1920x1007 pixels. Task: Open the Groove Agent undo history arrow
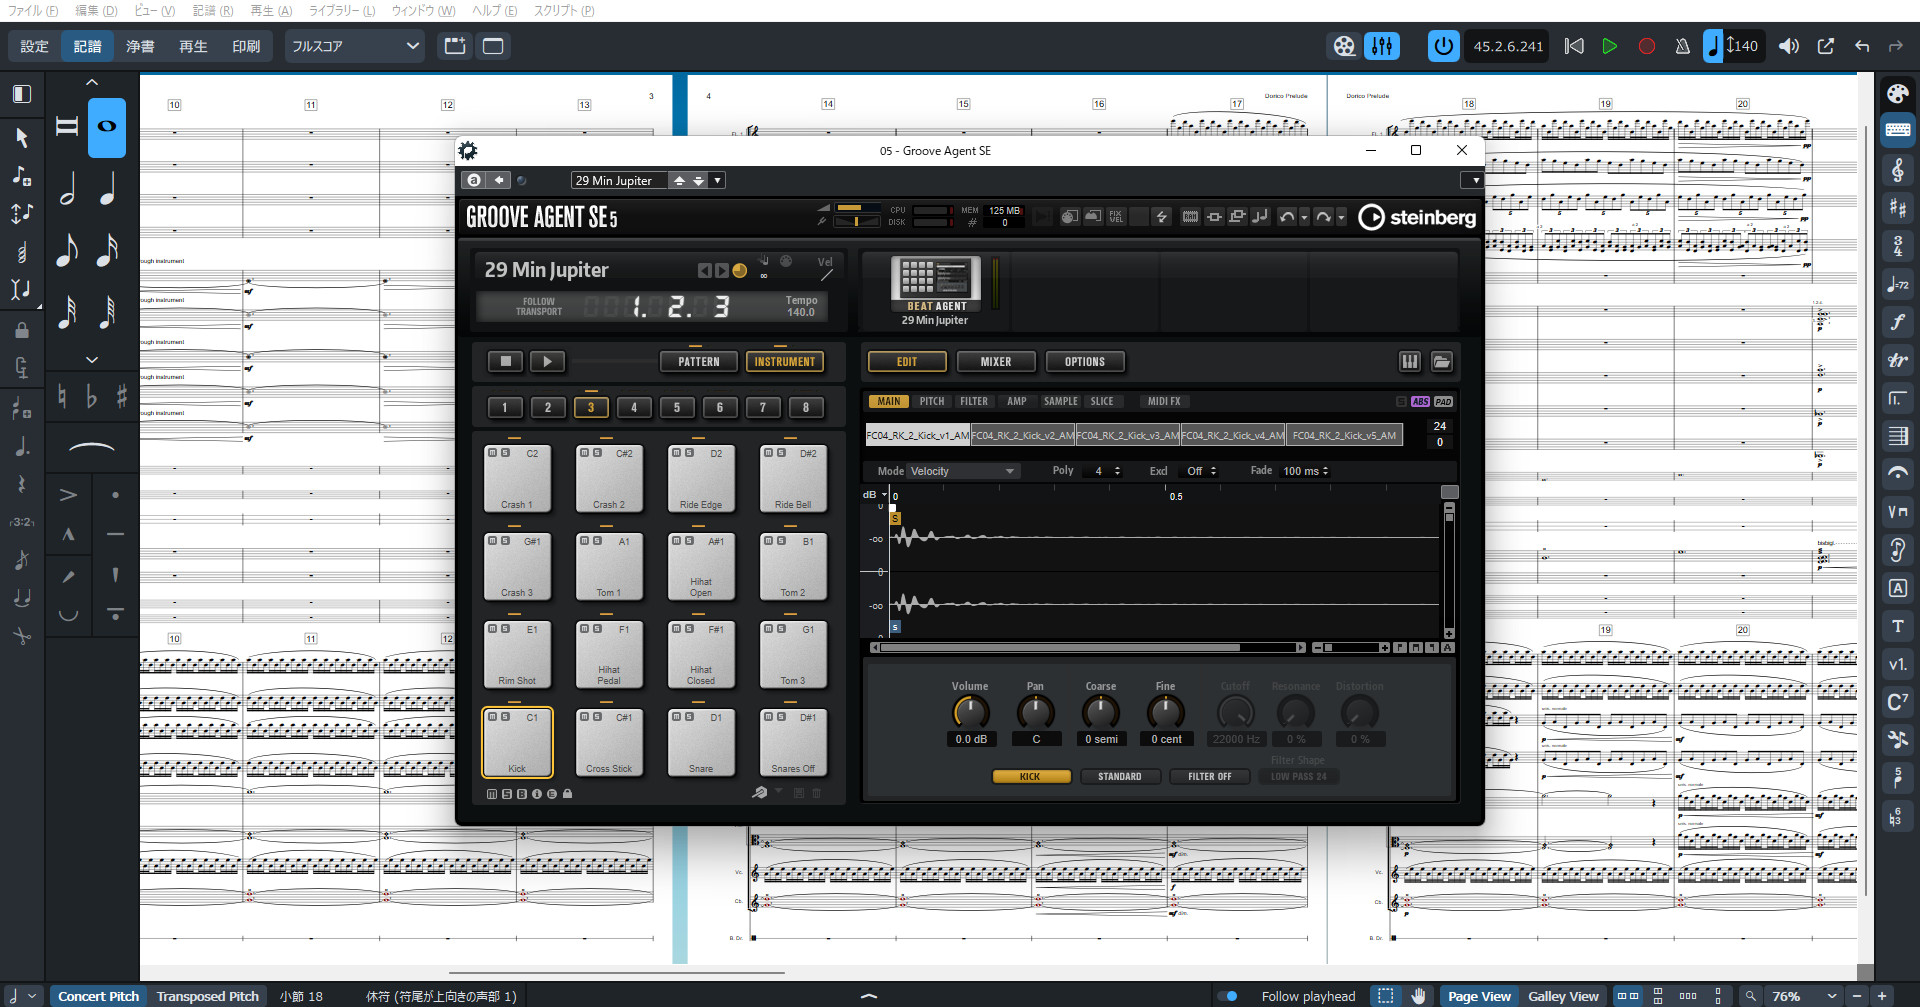click(1304, 217)
